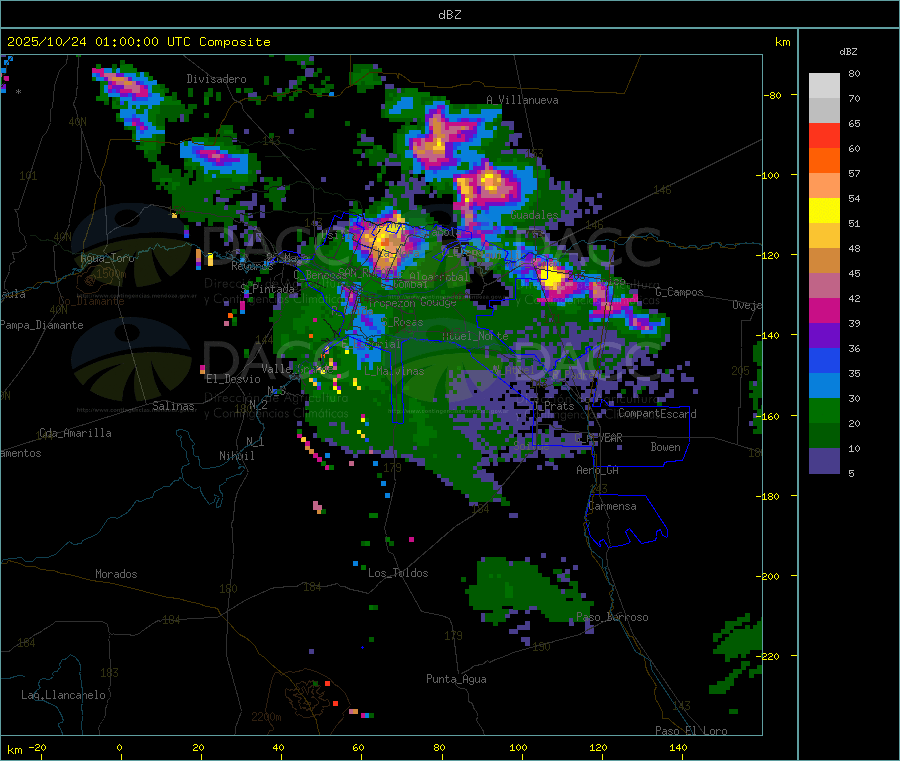Select the bright green legend color band
Viewport: 900px width, 761px height.
pos(824,410)
